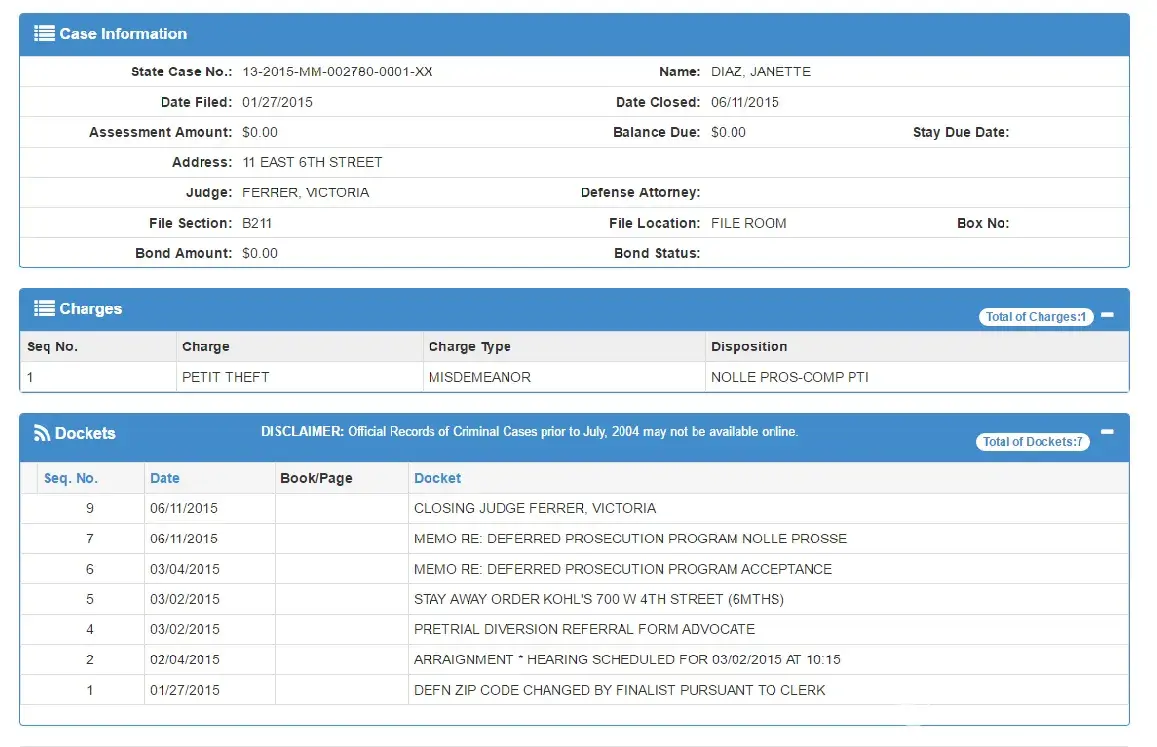
Task: Click the state case number value
Action: click(x=337, y=72)
